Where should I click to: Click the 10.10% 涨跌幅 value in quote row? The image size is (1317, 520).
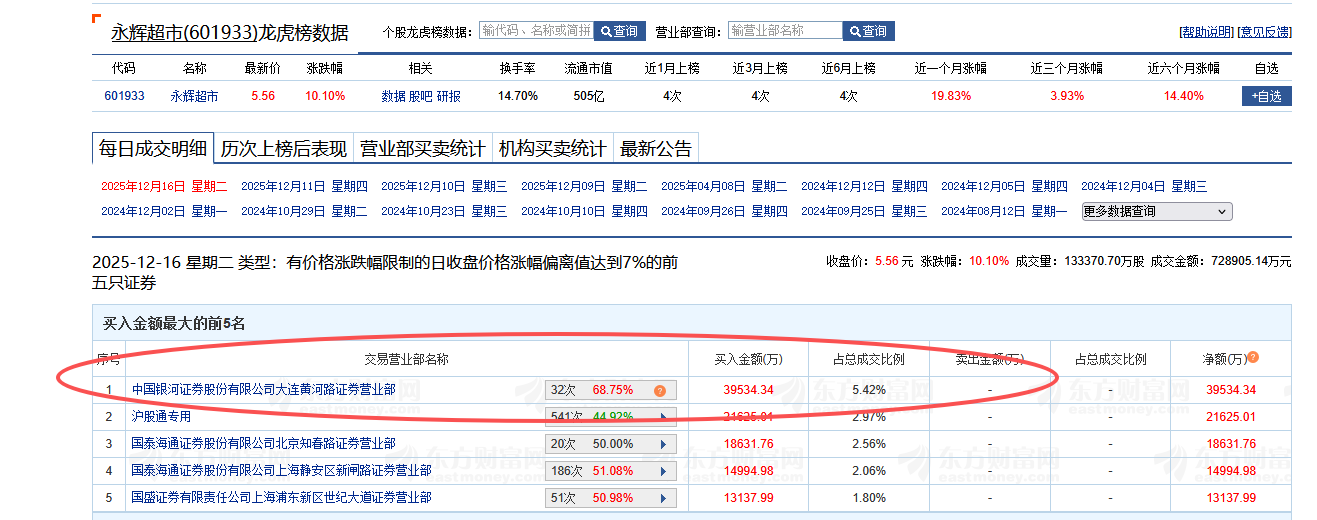[325, 96]
